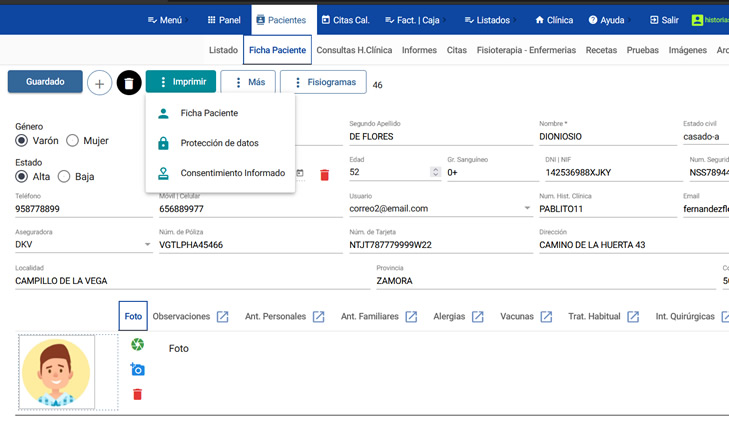Screen dimensions: 729x424
Task: Select the Varón gender radio button
Action: 22,141
